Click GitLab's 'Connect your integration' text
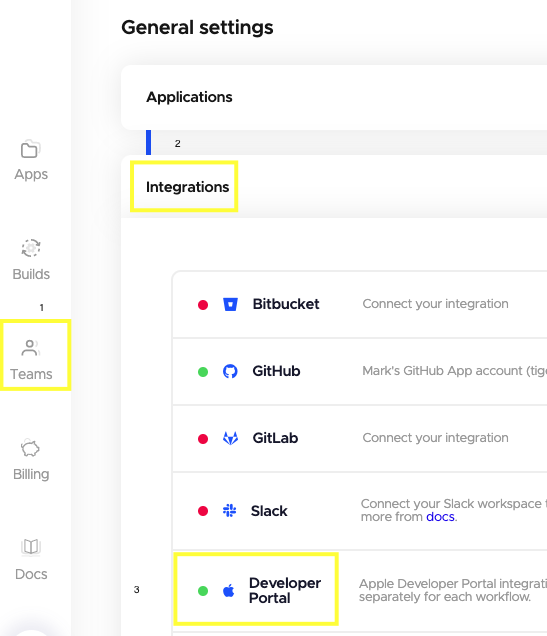547x636 pixels. 435,437
